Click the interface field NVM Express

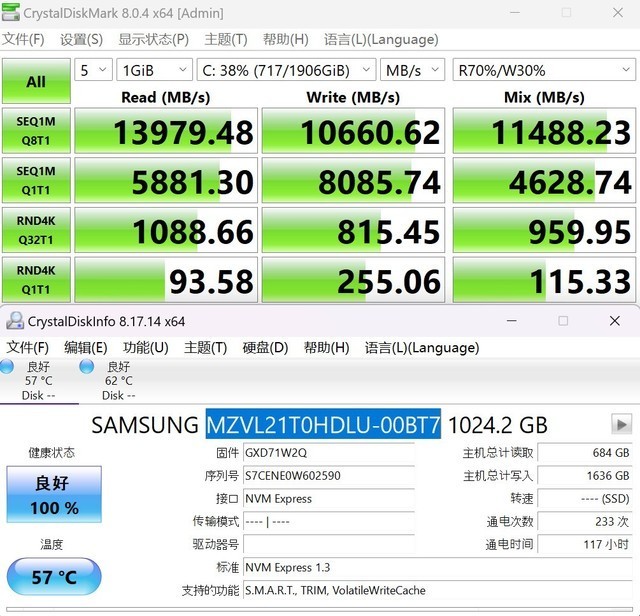(x=329, y=498)
